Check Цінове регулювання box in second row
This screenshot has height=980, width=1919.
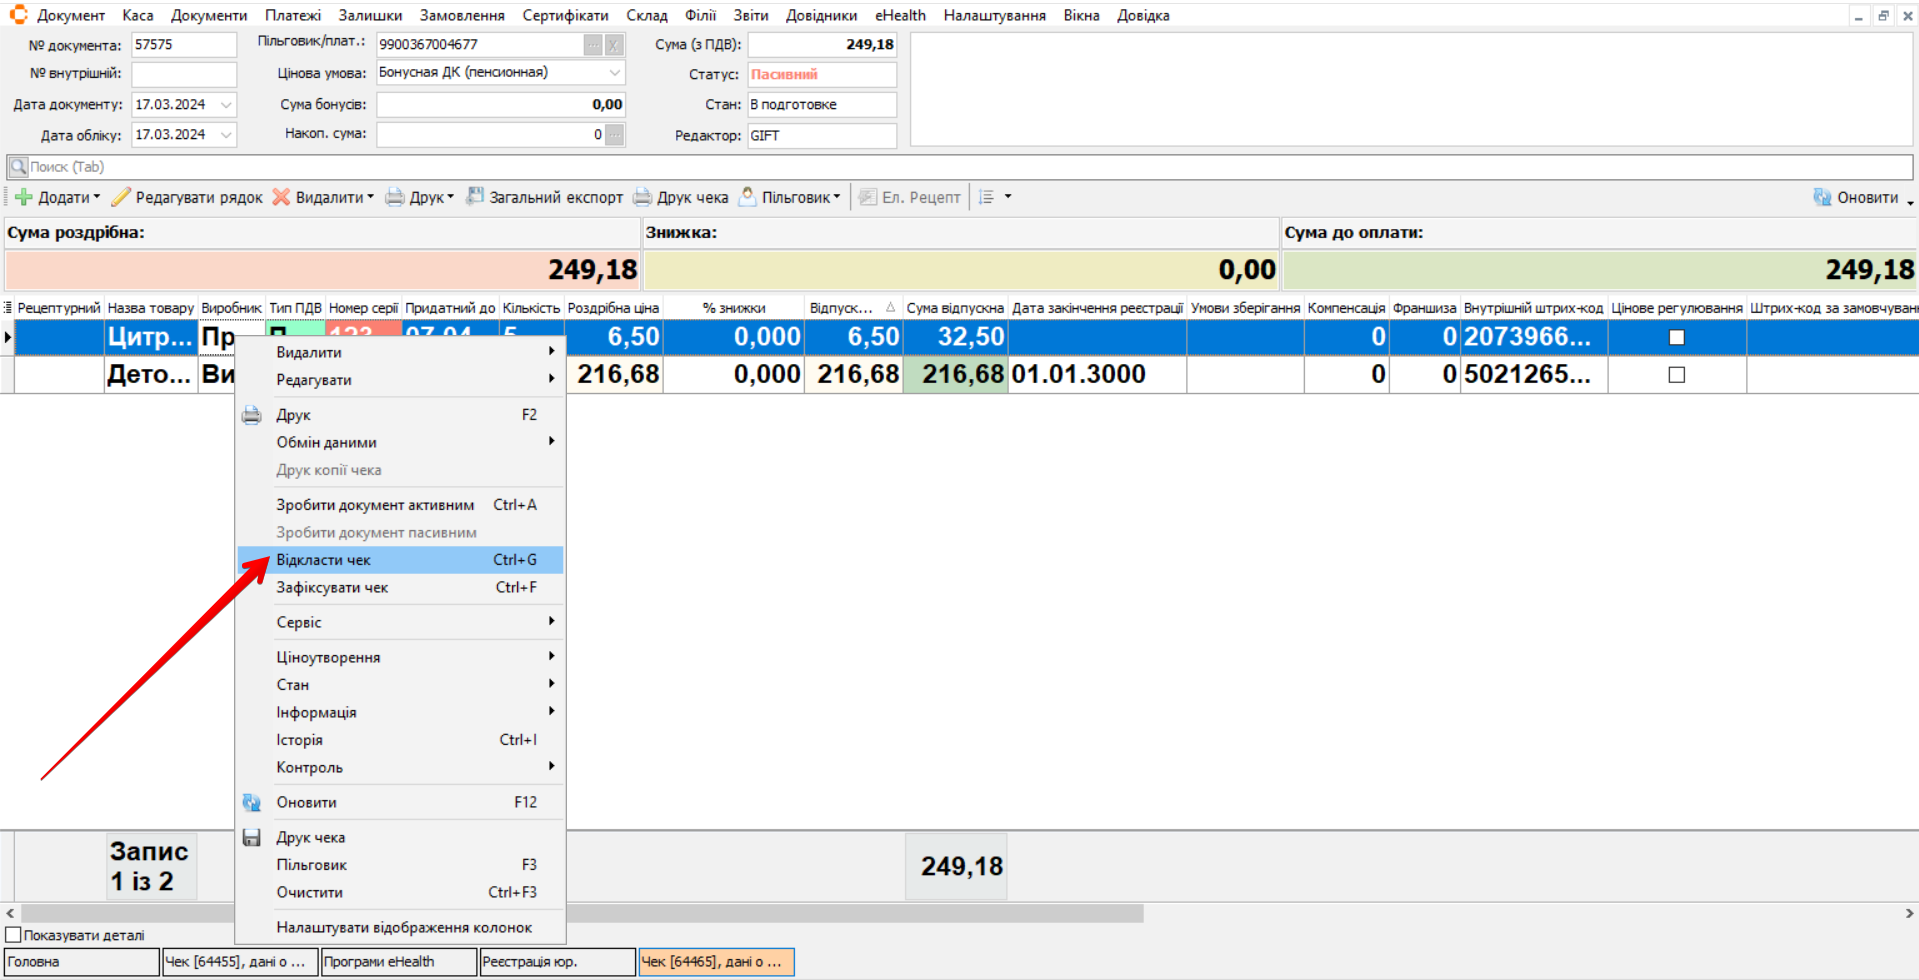click(1677, 375)
